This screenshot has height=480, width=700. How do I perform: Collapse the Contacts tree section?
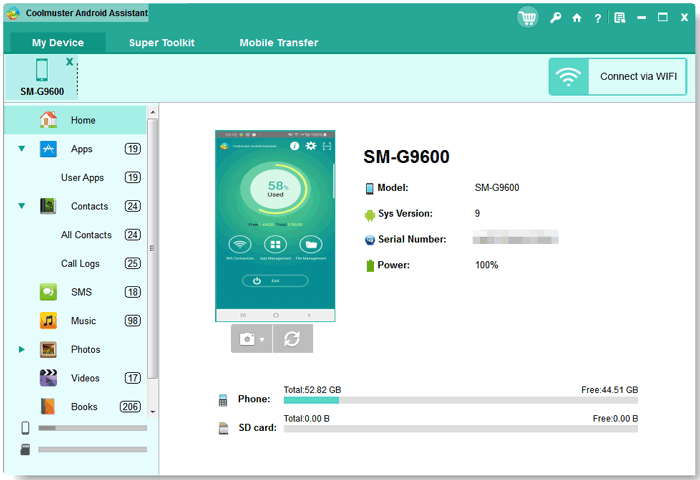click(x=22, y=207)
